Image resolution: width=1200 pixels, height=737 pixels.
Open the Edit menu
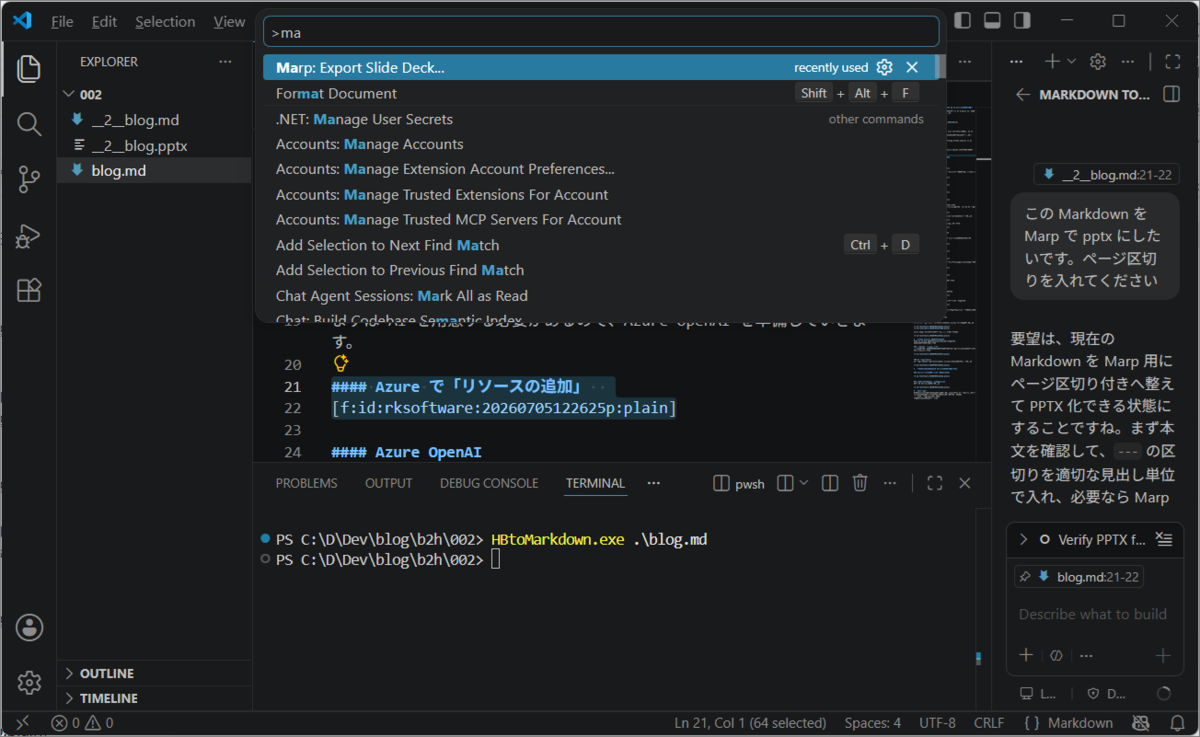click(104, 21)
